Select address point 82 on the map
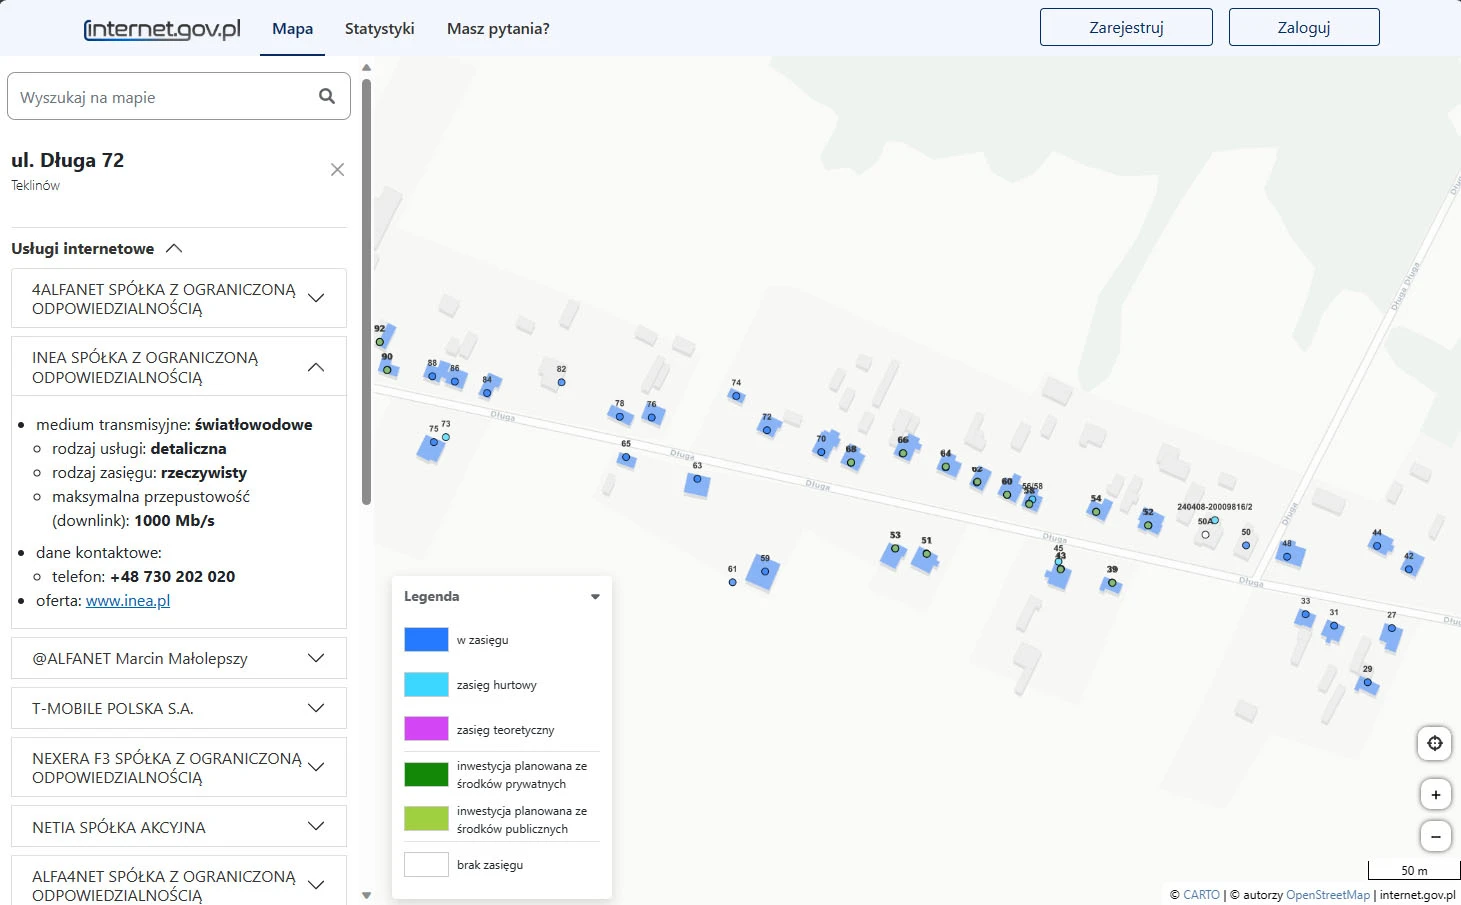This screenshot has height=905, width=1461. point(561,382)
